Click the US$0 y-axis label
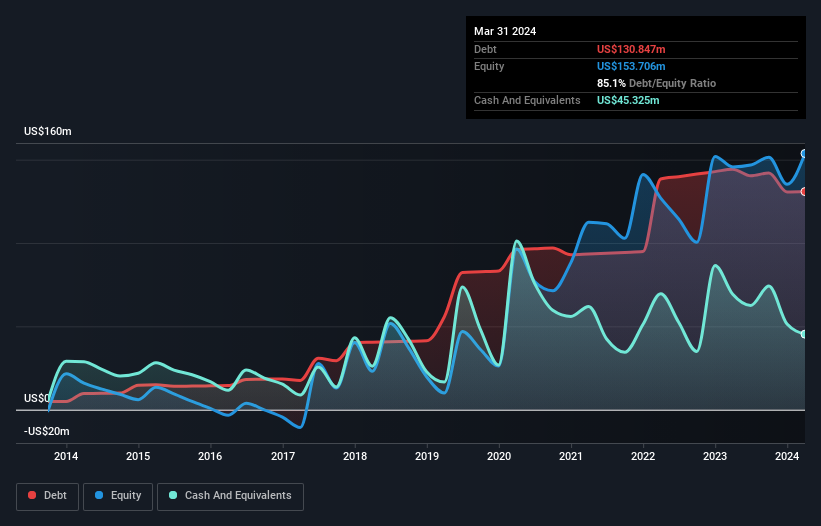The height and width of the screenshot is (526, 821). point(37,398)
